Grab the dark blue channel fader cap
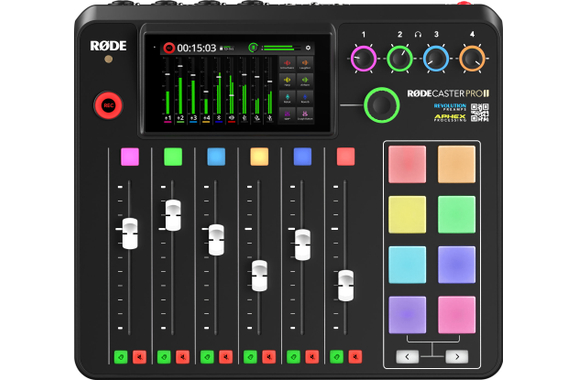Screen dimensions: 576x380 [303, 245]
